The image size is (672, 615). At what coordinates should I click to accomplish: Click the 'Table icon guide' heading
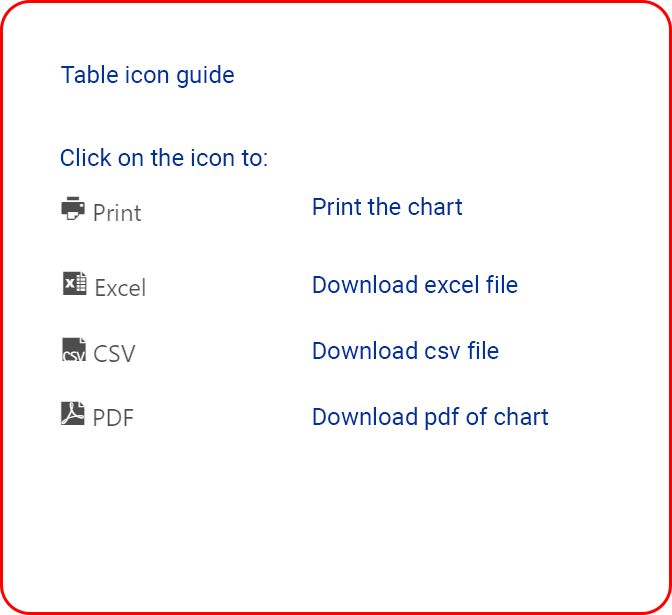(x=147, y=75)
